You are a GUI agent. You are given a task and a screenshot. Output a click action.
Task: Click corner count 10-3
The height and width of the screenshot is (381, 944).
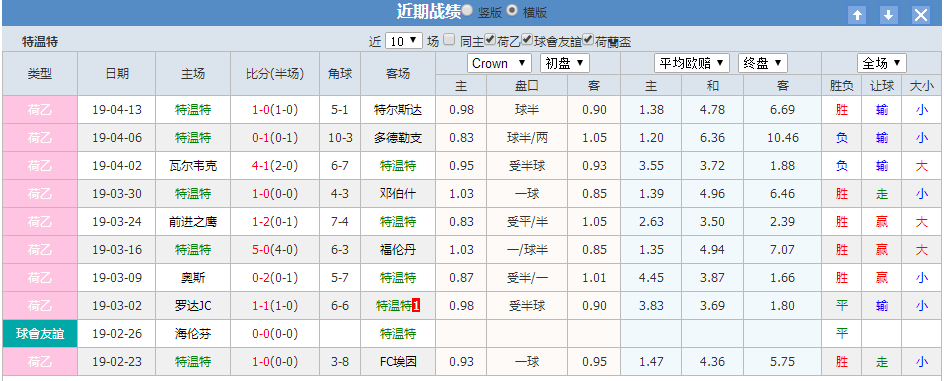point(340,138)
